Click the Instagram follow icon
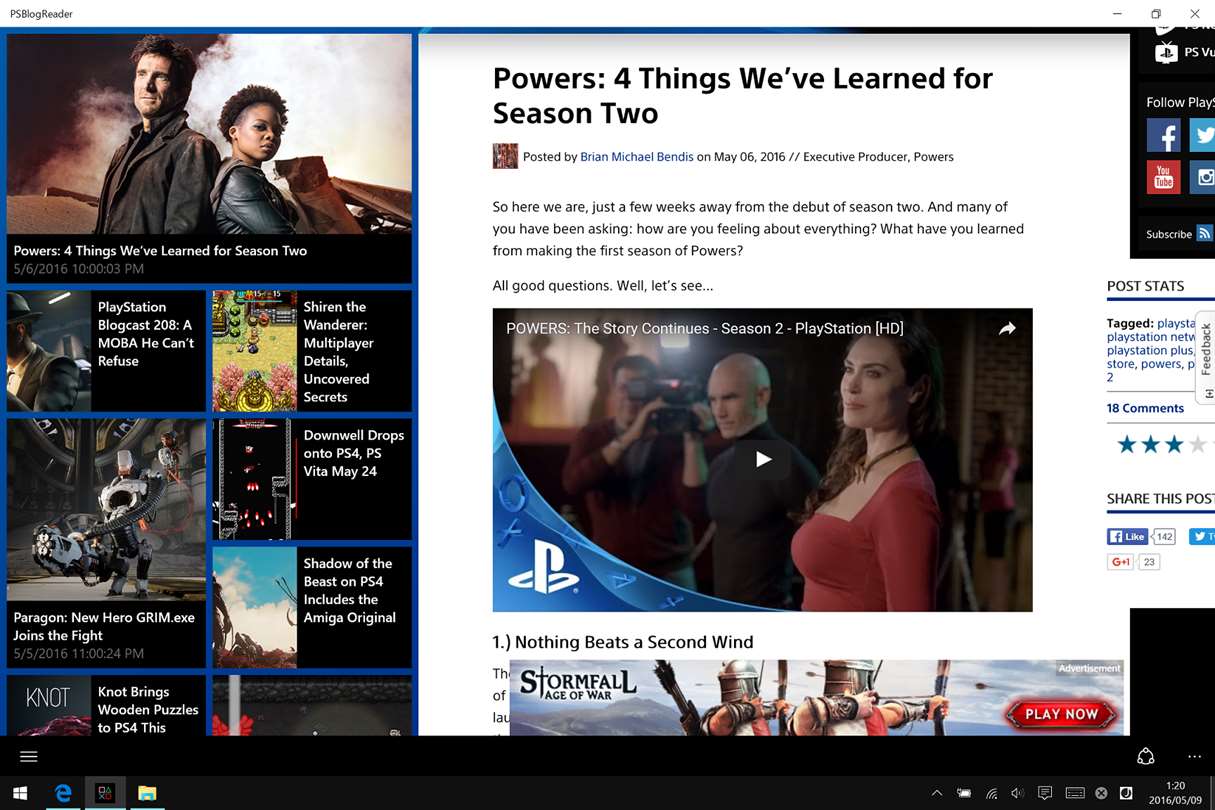Image resolution: width=1215 pixels, height=810 pixels. click(1202, 177)
